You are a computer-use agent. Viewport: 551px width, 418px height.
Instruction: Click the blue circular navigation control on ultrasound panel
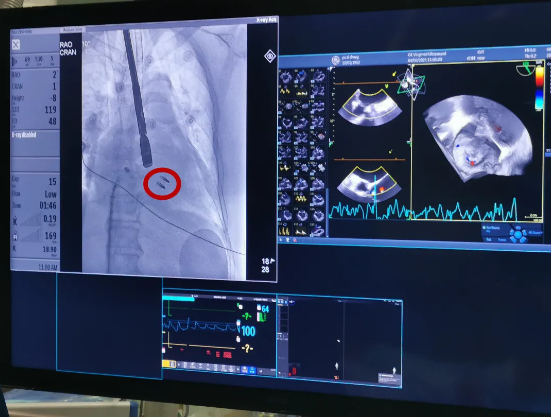518,234
